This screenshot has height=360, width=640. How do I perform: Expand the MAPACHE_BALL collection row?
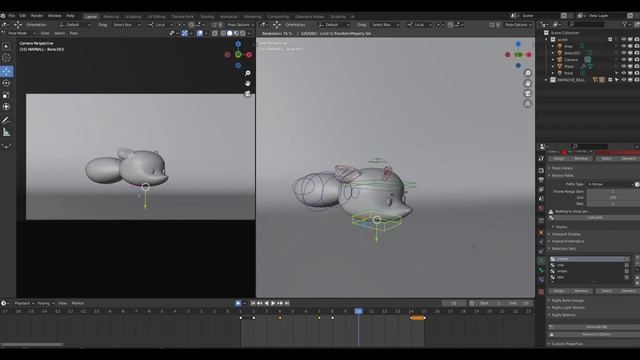pyautogui.click(x=546, y=80)
